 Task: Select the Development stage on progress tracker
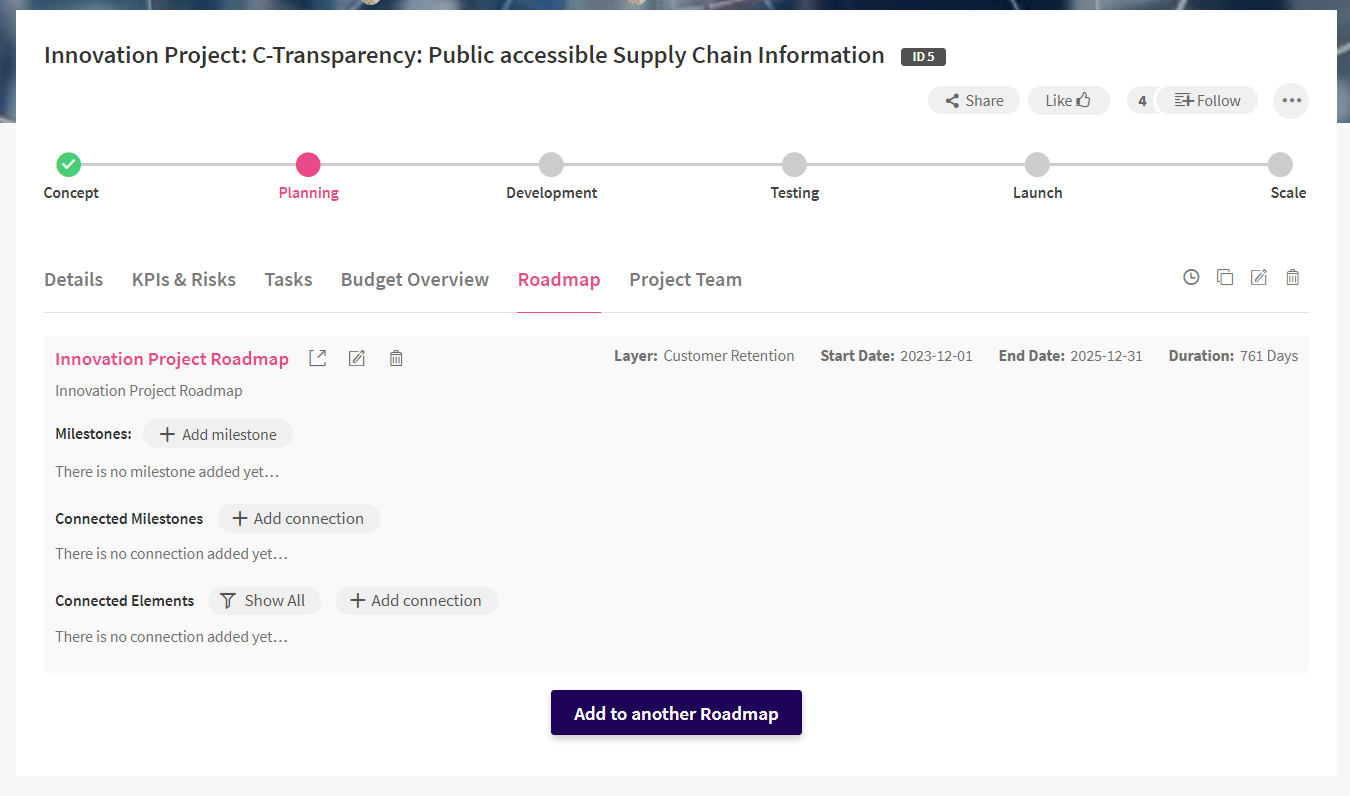pos(551,165)
